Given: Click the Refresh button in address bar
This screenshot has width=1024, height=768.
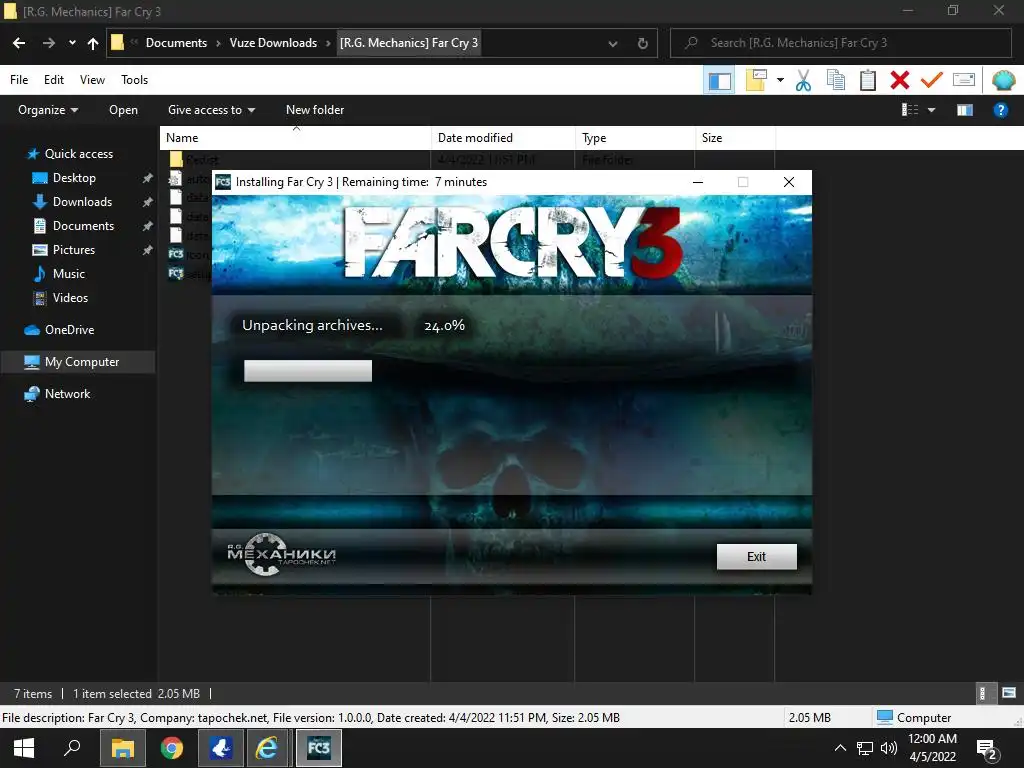Looking at the screenshot, I should click(x=643, y=43).
